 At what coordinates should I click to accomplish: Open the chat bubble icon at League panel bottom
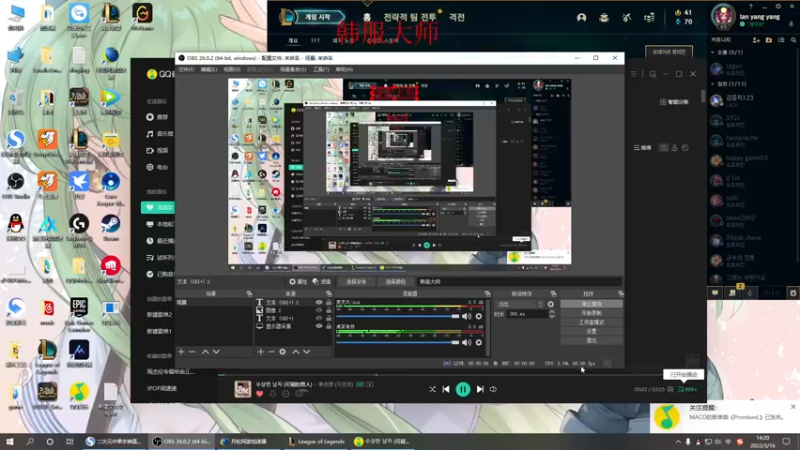(x=715, y=293)
